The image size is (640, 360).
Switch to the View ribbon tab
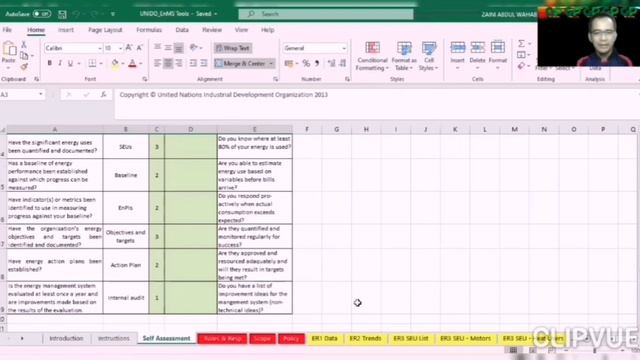pos(241,30)
